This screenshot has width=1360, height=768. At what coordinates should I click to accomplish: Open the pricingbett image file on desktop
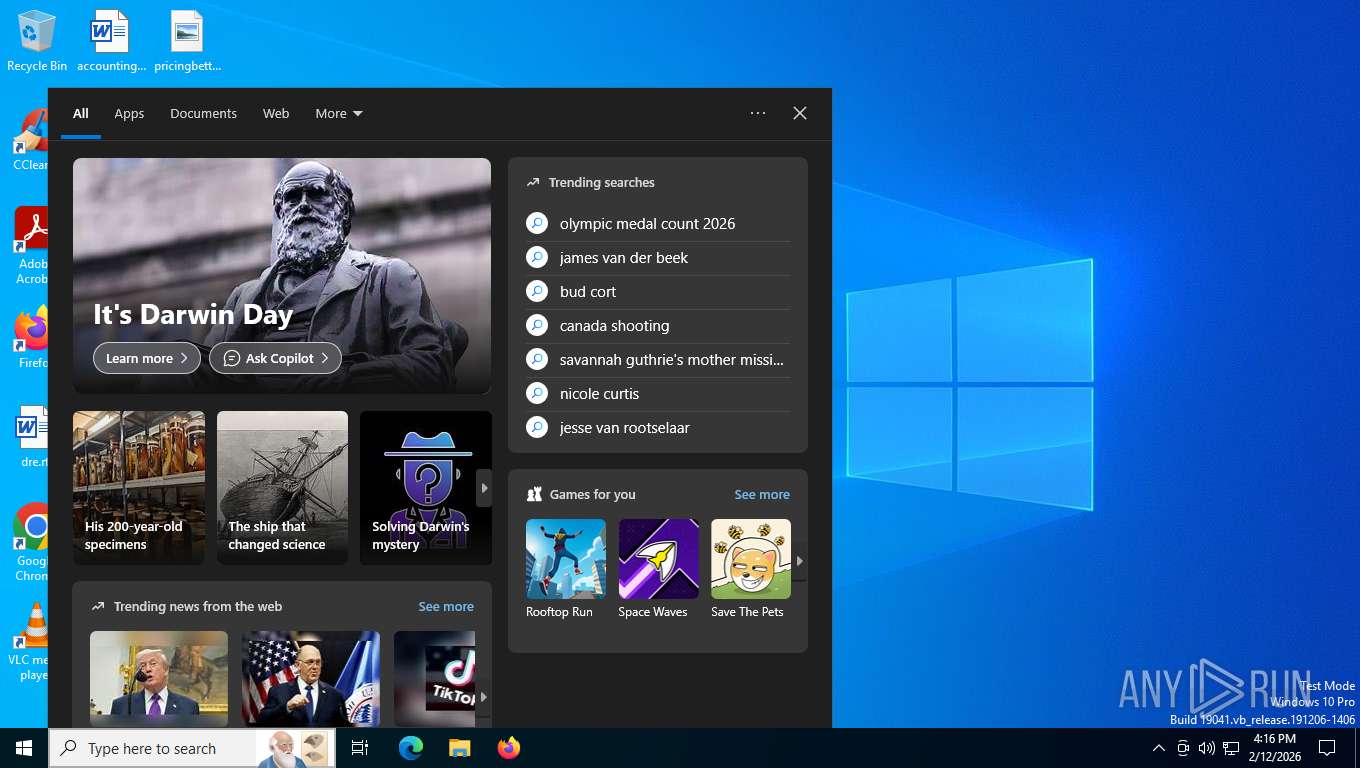[x=187, y=41]
